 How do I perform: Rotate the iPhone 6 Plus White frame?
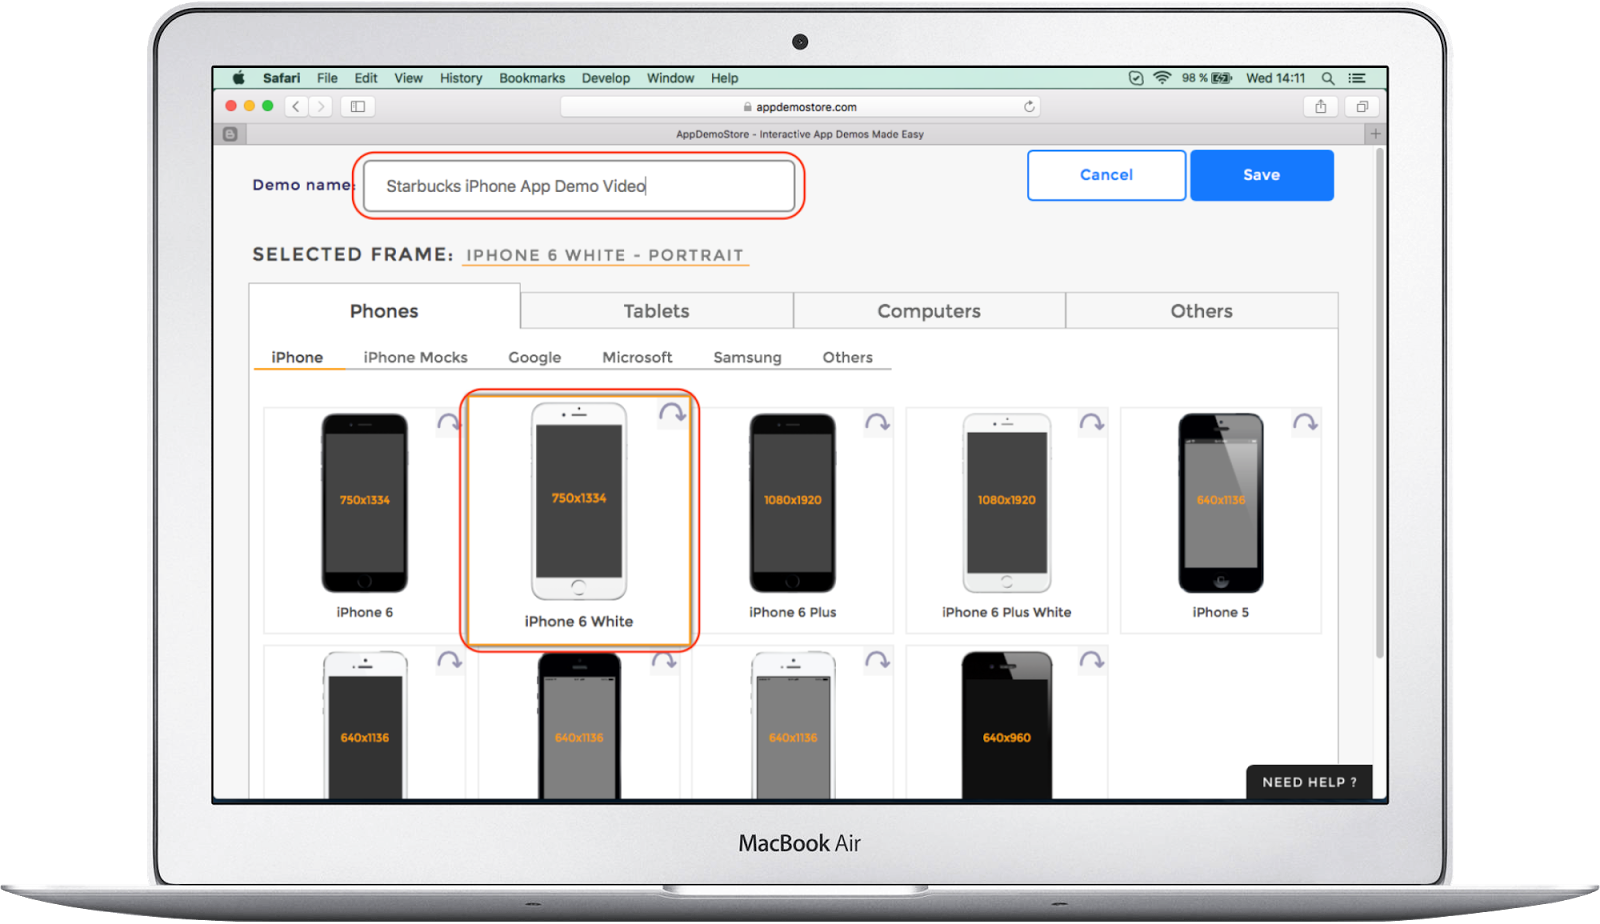pos(1091,423)
